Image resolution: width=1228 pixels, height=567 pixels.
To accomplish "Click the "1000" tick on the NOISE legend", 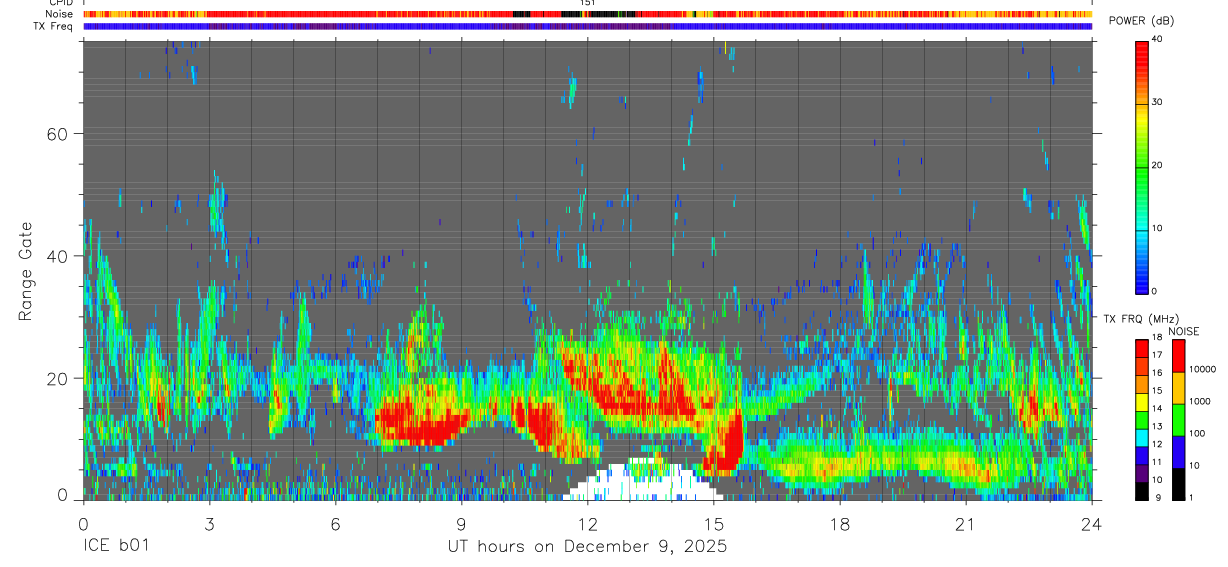I will click(x=1198, y=401).
